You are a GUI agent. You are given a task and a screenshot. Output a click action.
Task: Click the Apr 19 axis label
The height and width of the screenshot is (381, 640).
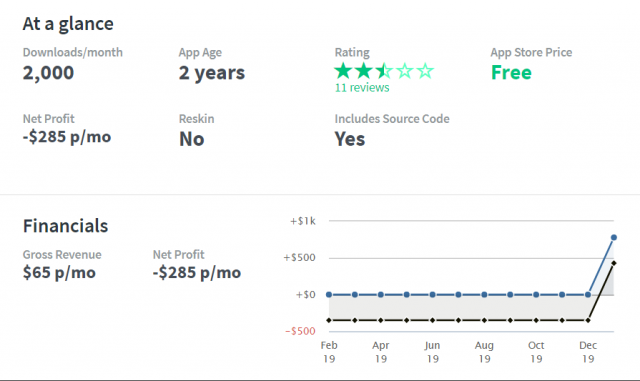click(380, 352)
